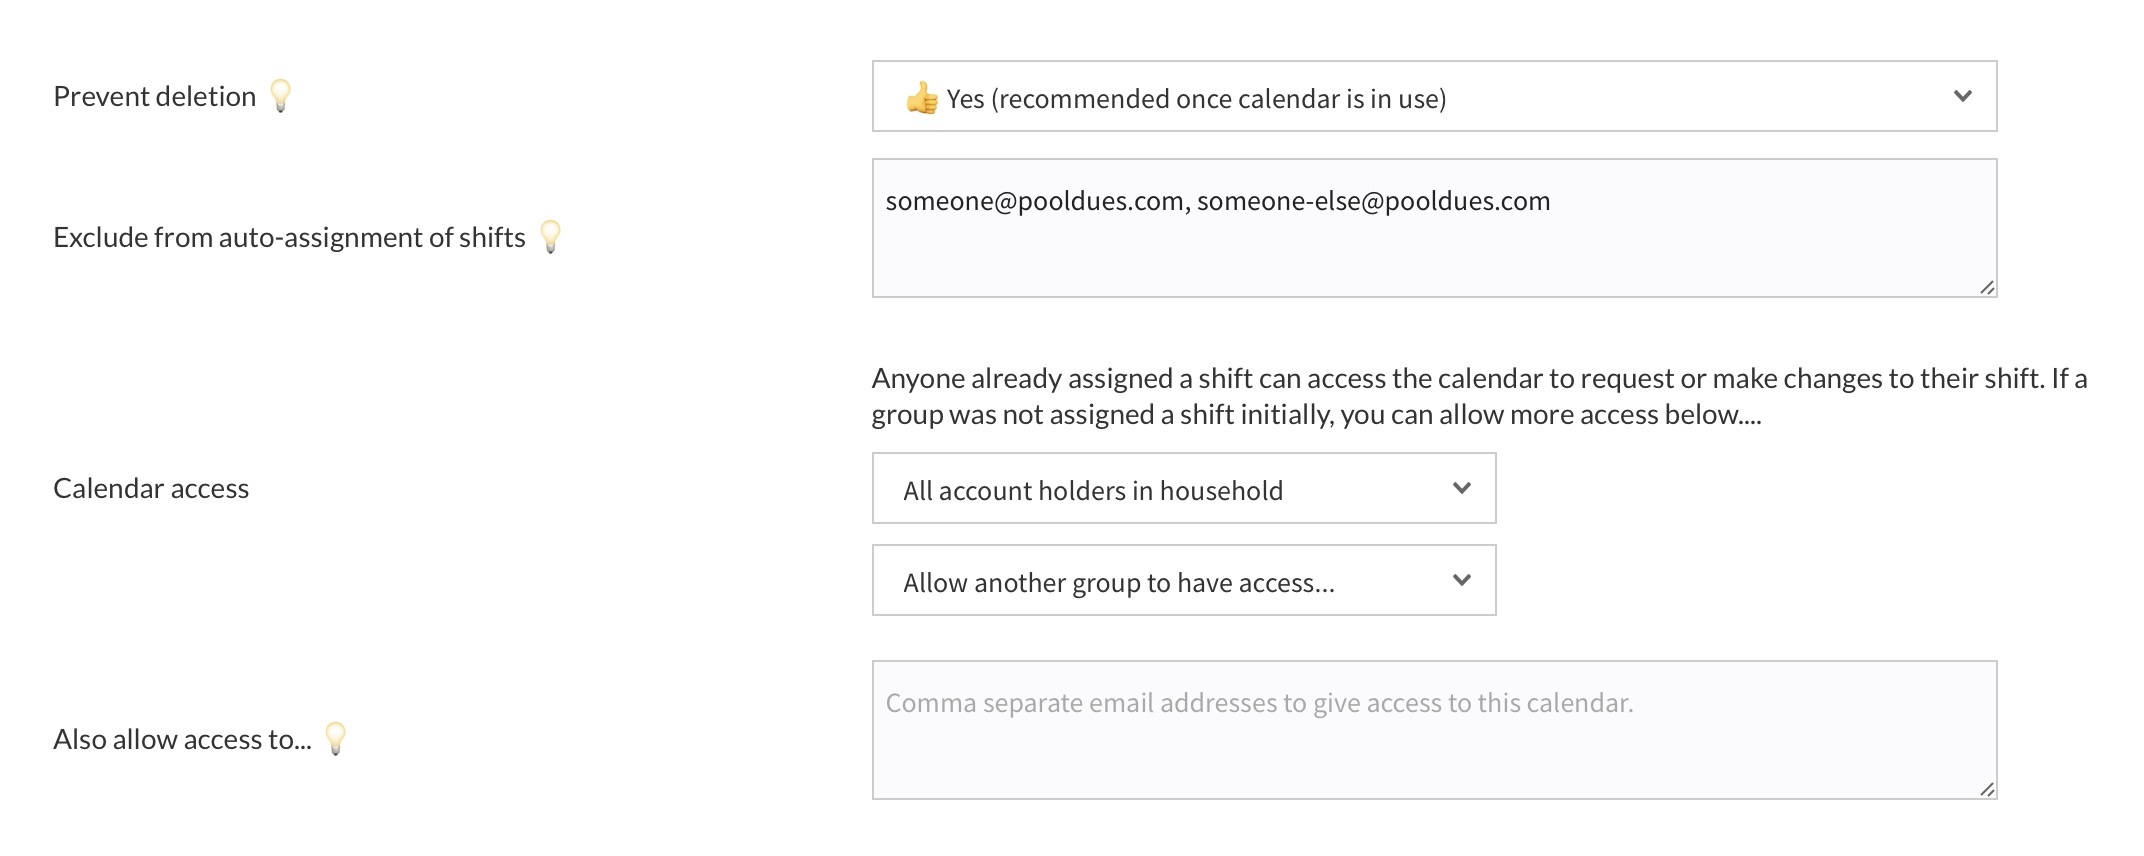Expand 'All account holders in household' selector

click(1183, 489)
